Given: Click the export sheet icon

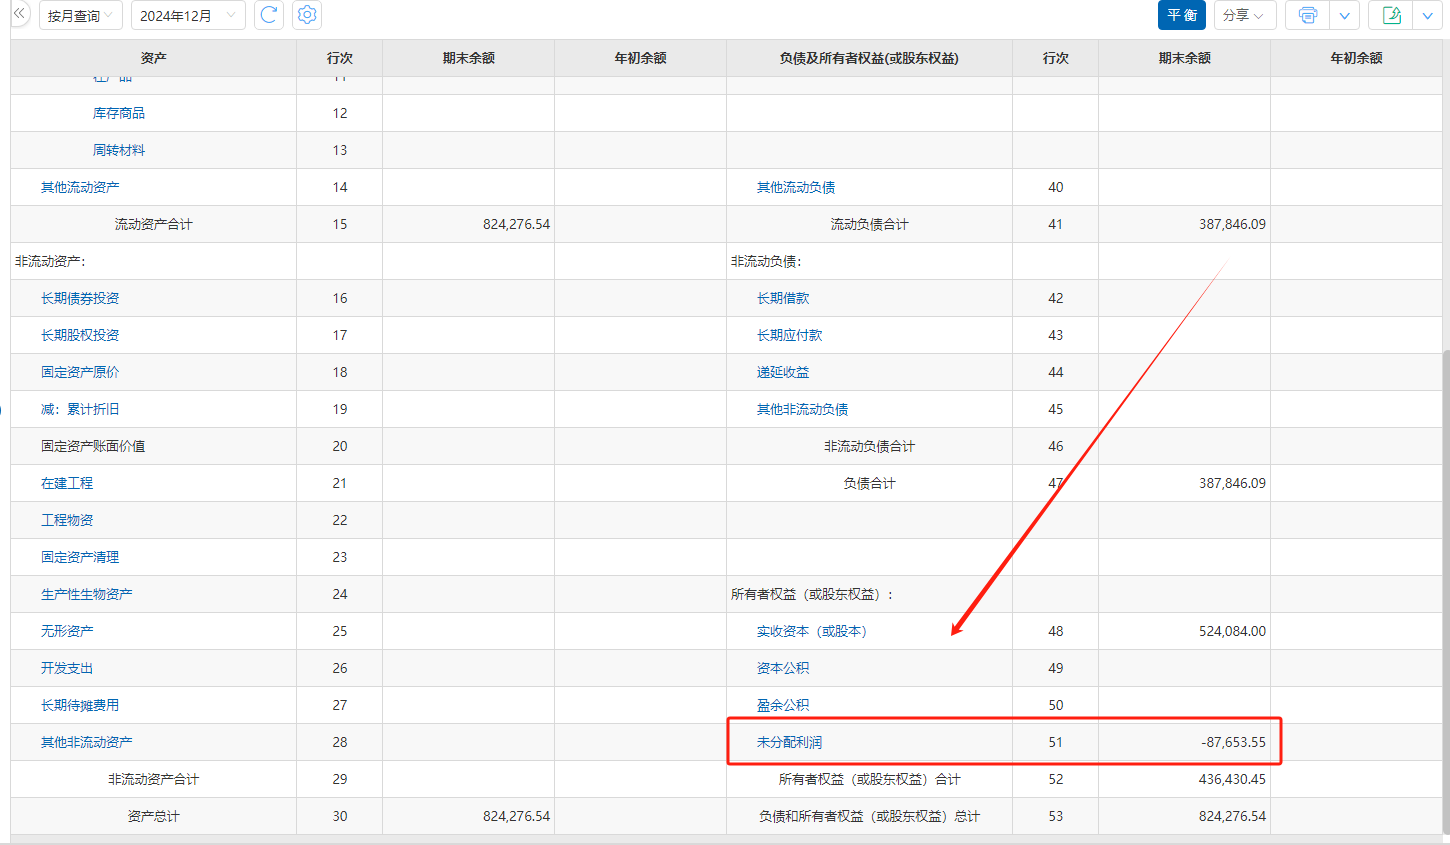Looking at the screenshot, I should 1391,15.
